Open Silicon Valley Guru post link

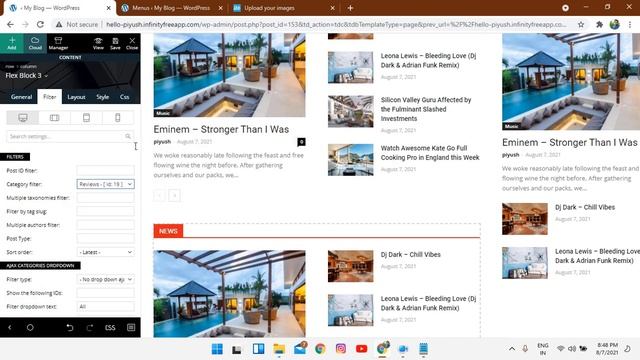426,109
